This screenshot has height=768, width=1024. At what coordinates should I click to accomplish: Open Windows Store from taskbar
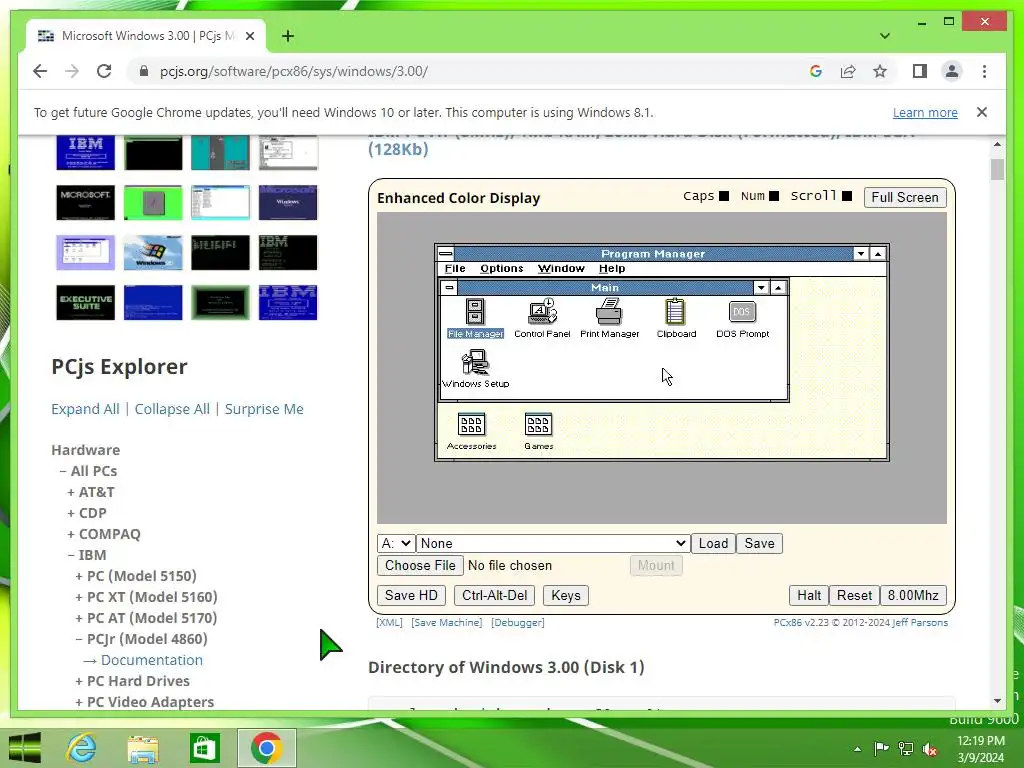(x=204, y=748)
